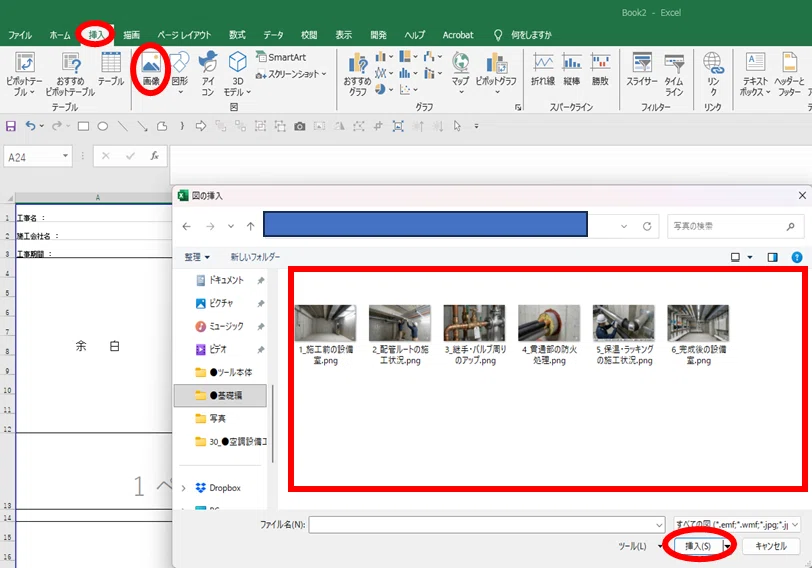This screenshot has width=812, height=568.
Task: Click the リンク hyperlink tool
Action: point(713,74)
